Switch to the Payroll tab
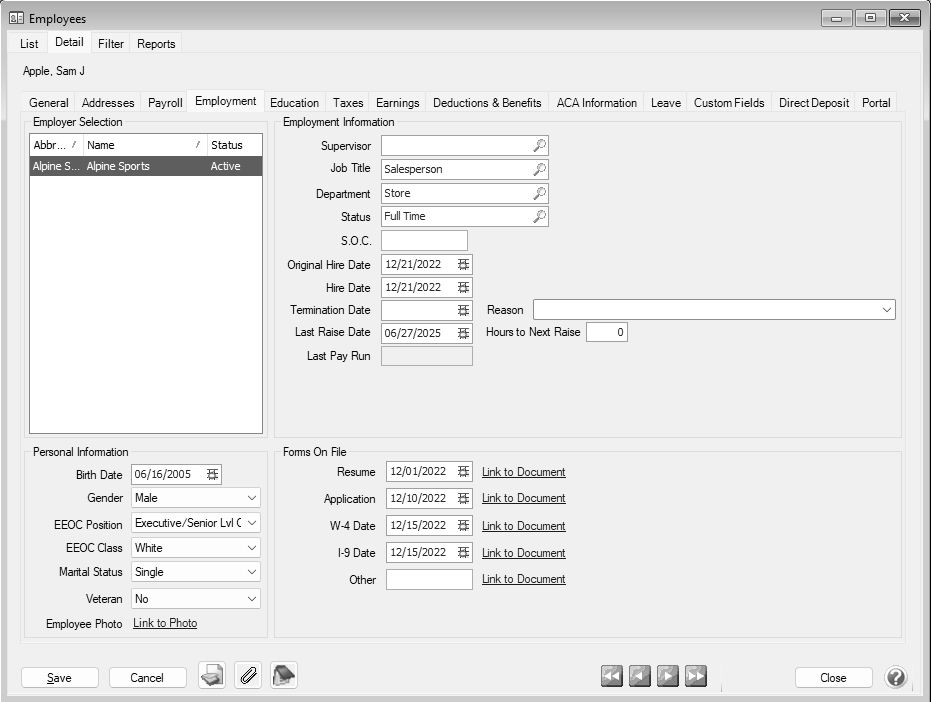 pos(165,103)
